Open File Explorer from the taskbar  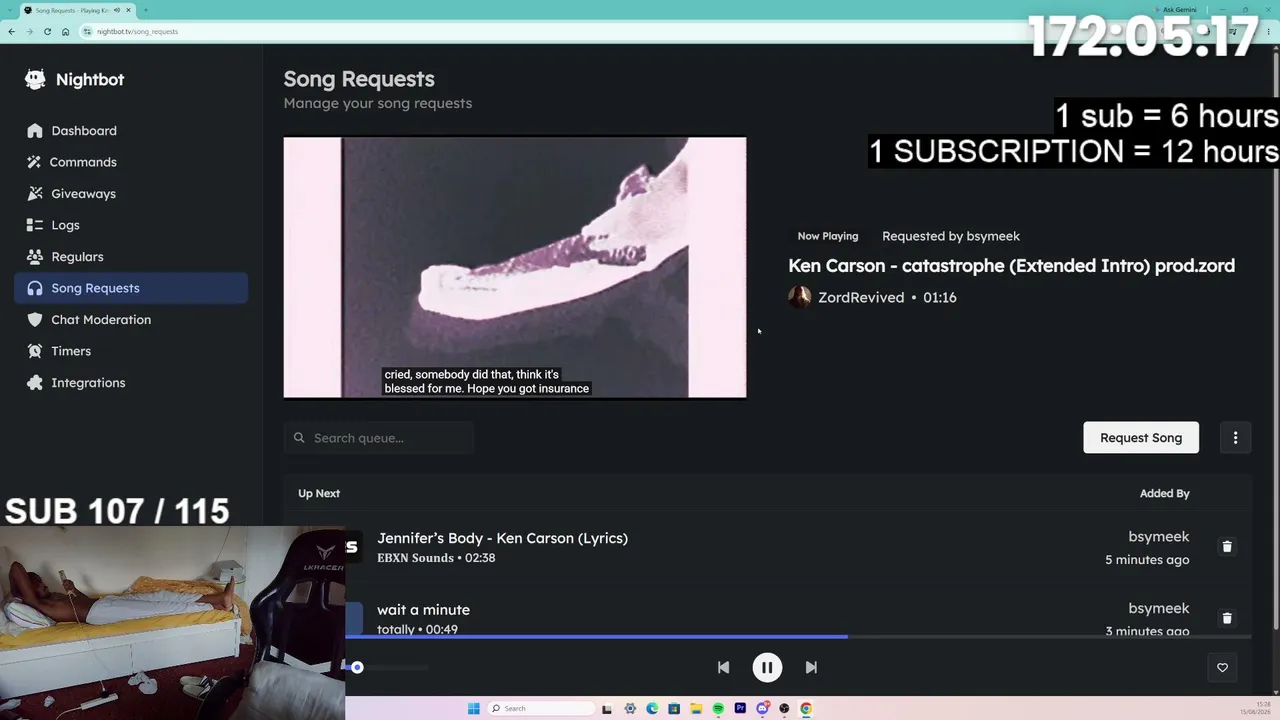coord(696,709)
